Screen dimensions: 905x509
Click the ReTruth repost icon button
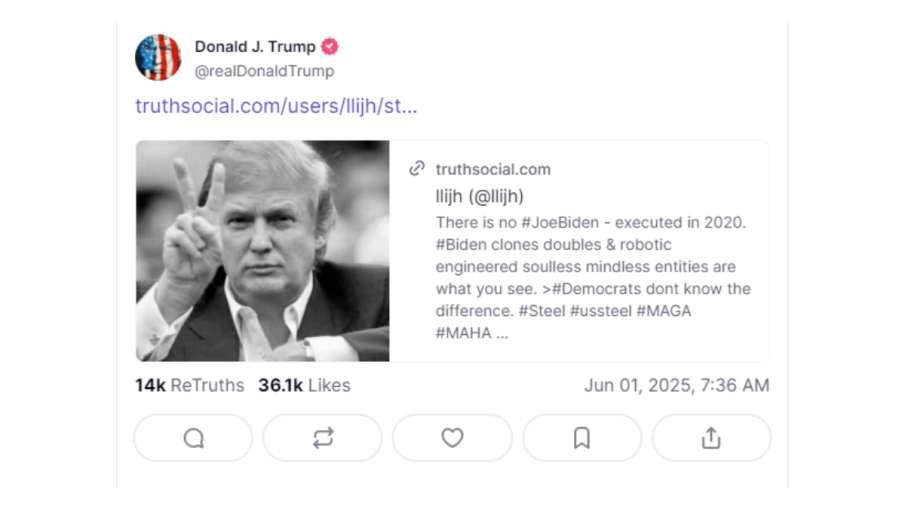coord(322,438)
